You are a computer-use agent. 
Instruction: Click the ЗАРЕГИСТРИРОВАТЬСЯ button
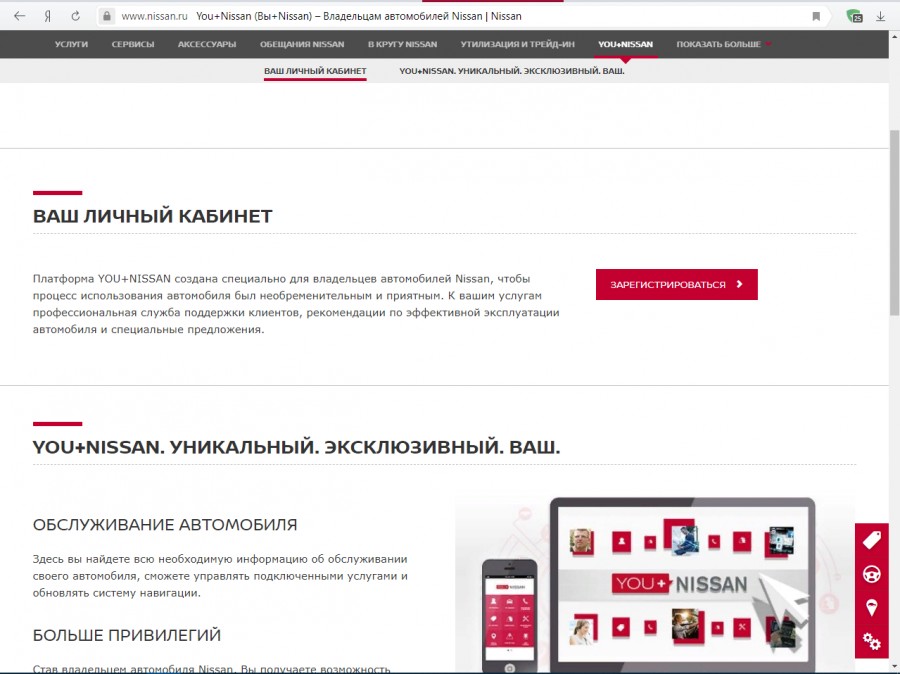click(676, 284)
